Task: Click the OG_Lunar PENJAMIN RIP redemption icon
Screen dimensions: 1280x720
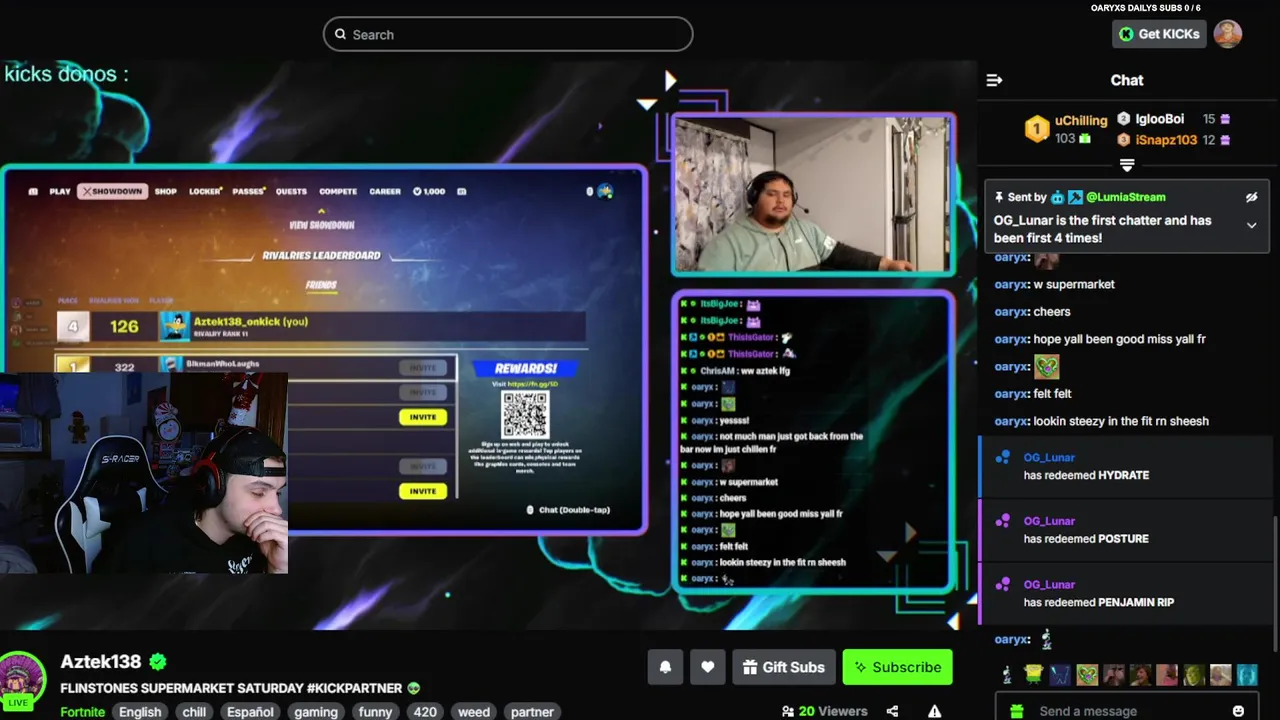Action: coord(1002,585)
